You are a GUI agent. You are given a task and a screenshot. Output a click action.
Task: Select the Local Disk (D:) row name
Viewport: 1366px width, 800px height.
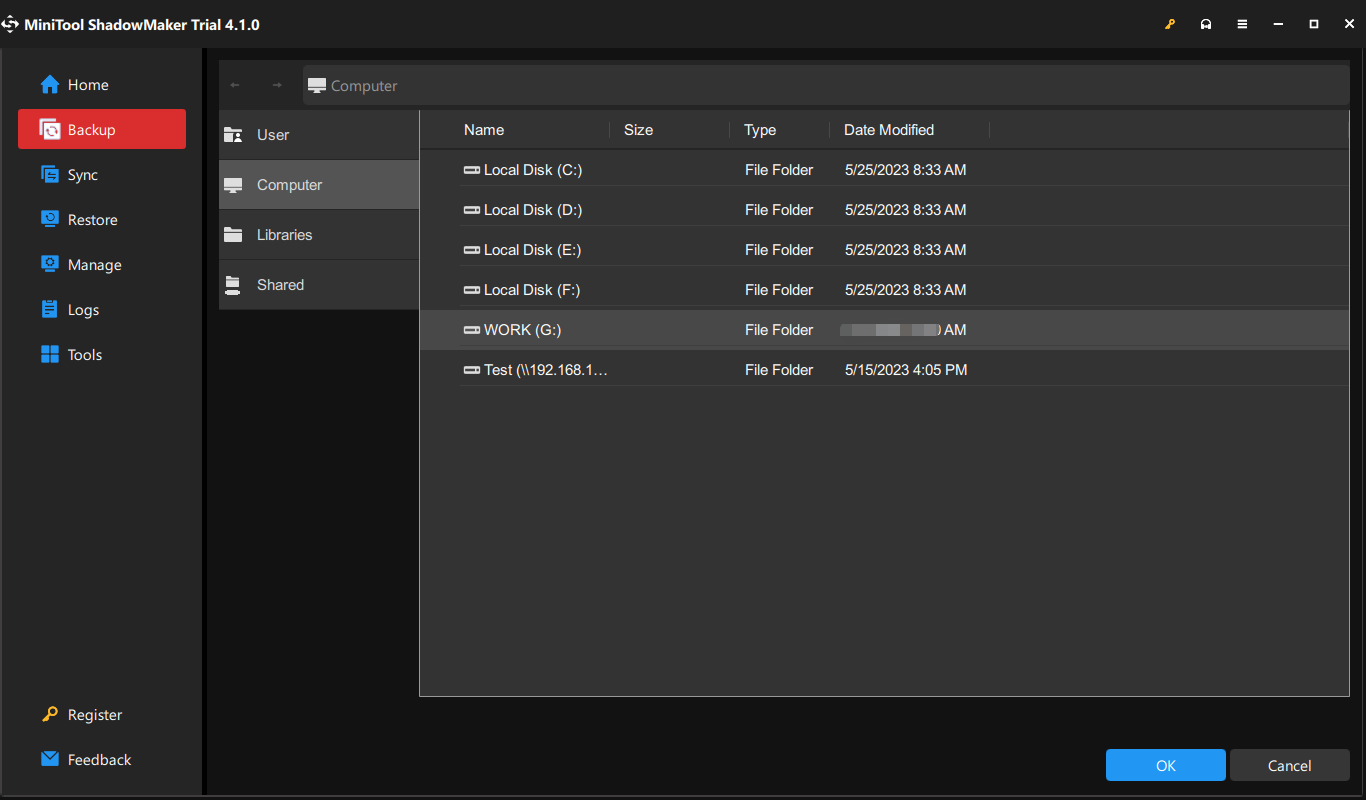pyautogui.click(x=533, y=210)
